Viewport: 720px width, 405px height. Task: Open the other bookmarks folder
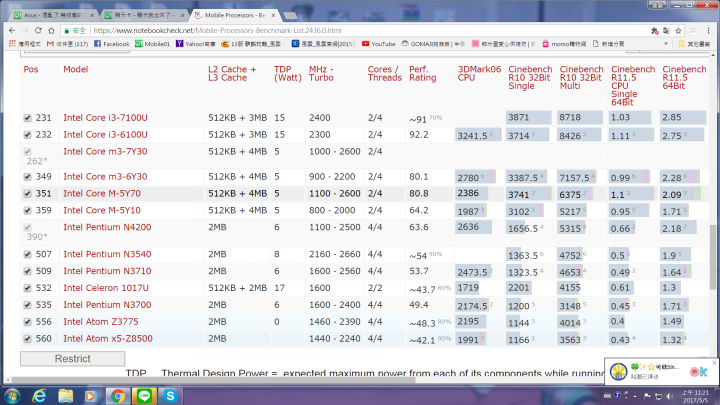pyautogui.click(x=694, y=44)
